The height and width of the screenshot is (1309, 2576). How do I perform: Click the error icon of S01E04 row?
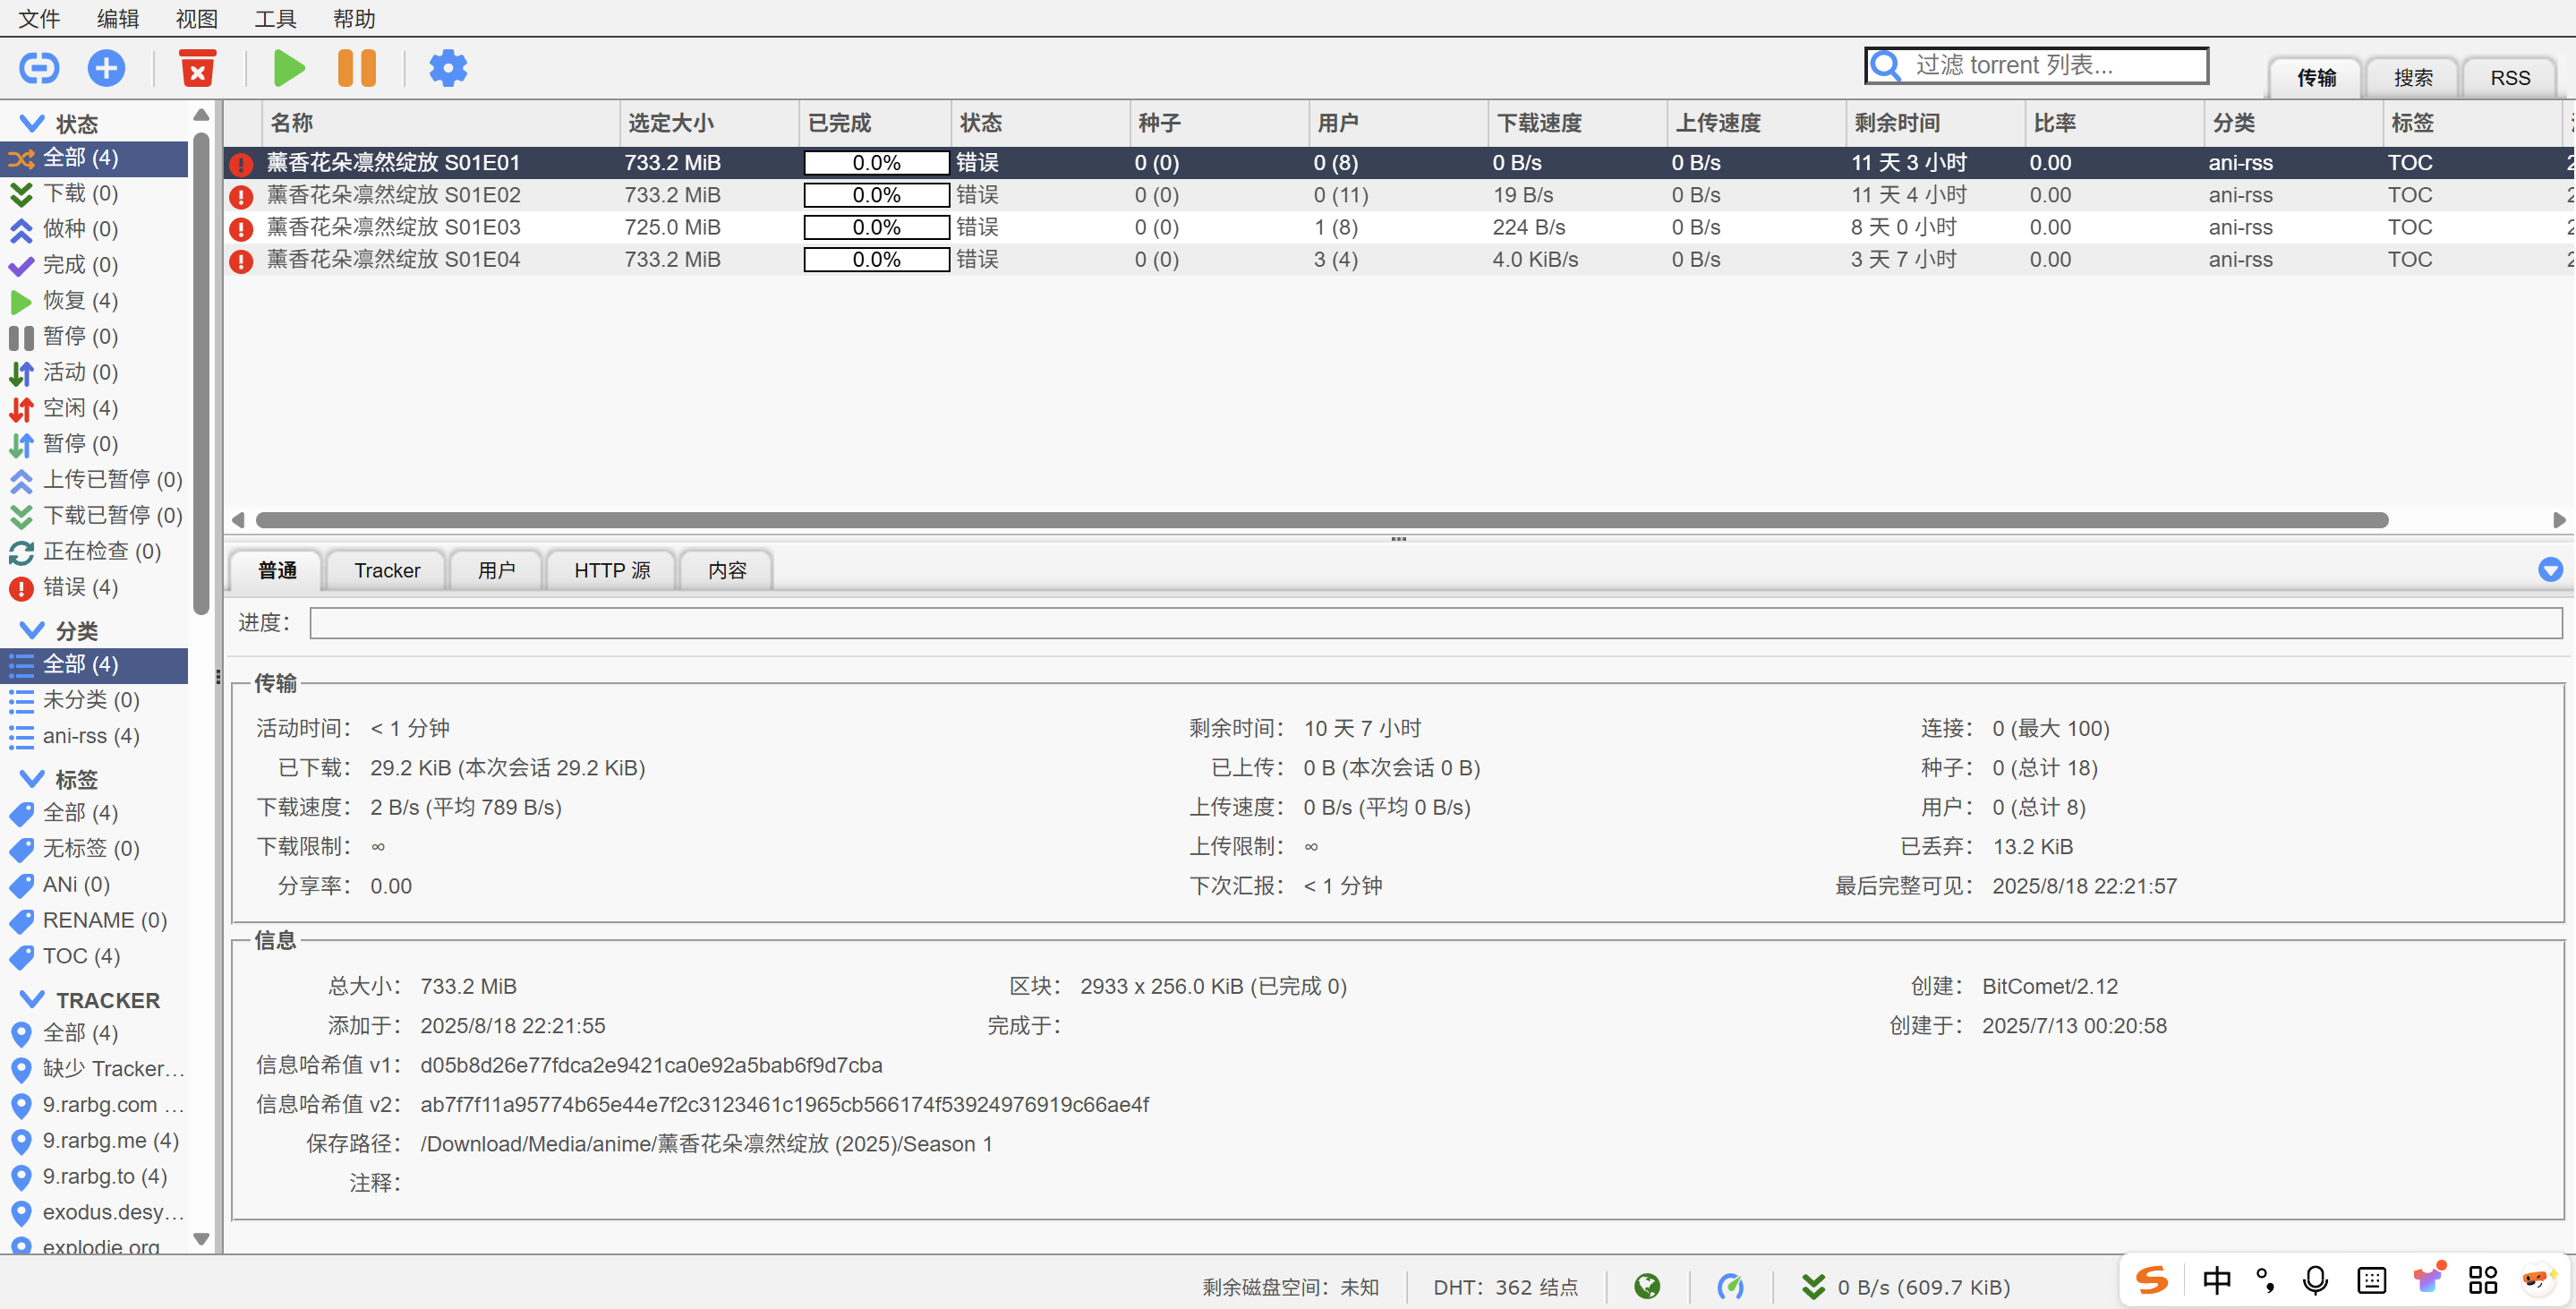[x=241, y=261]
